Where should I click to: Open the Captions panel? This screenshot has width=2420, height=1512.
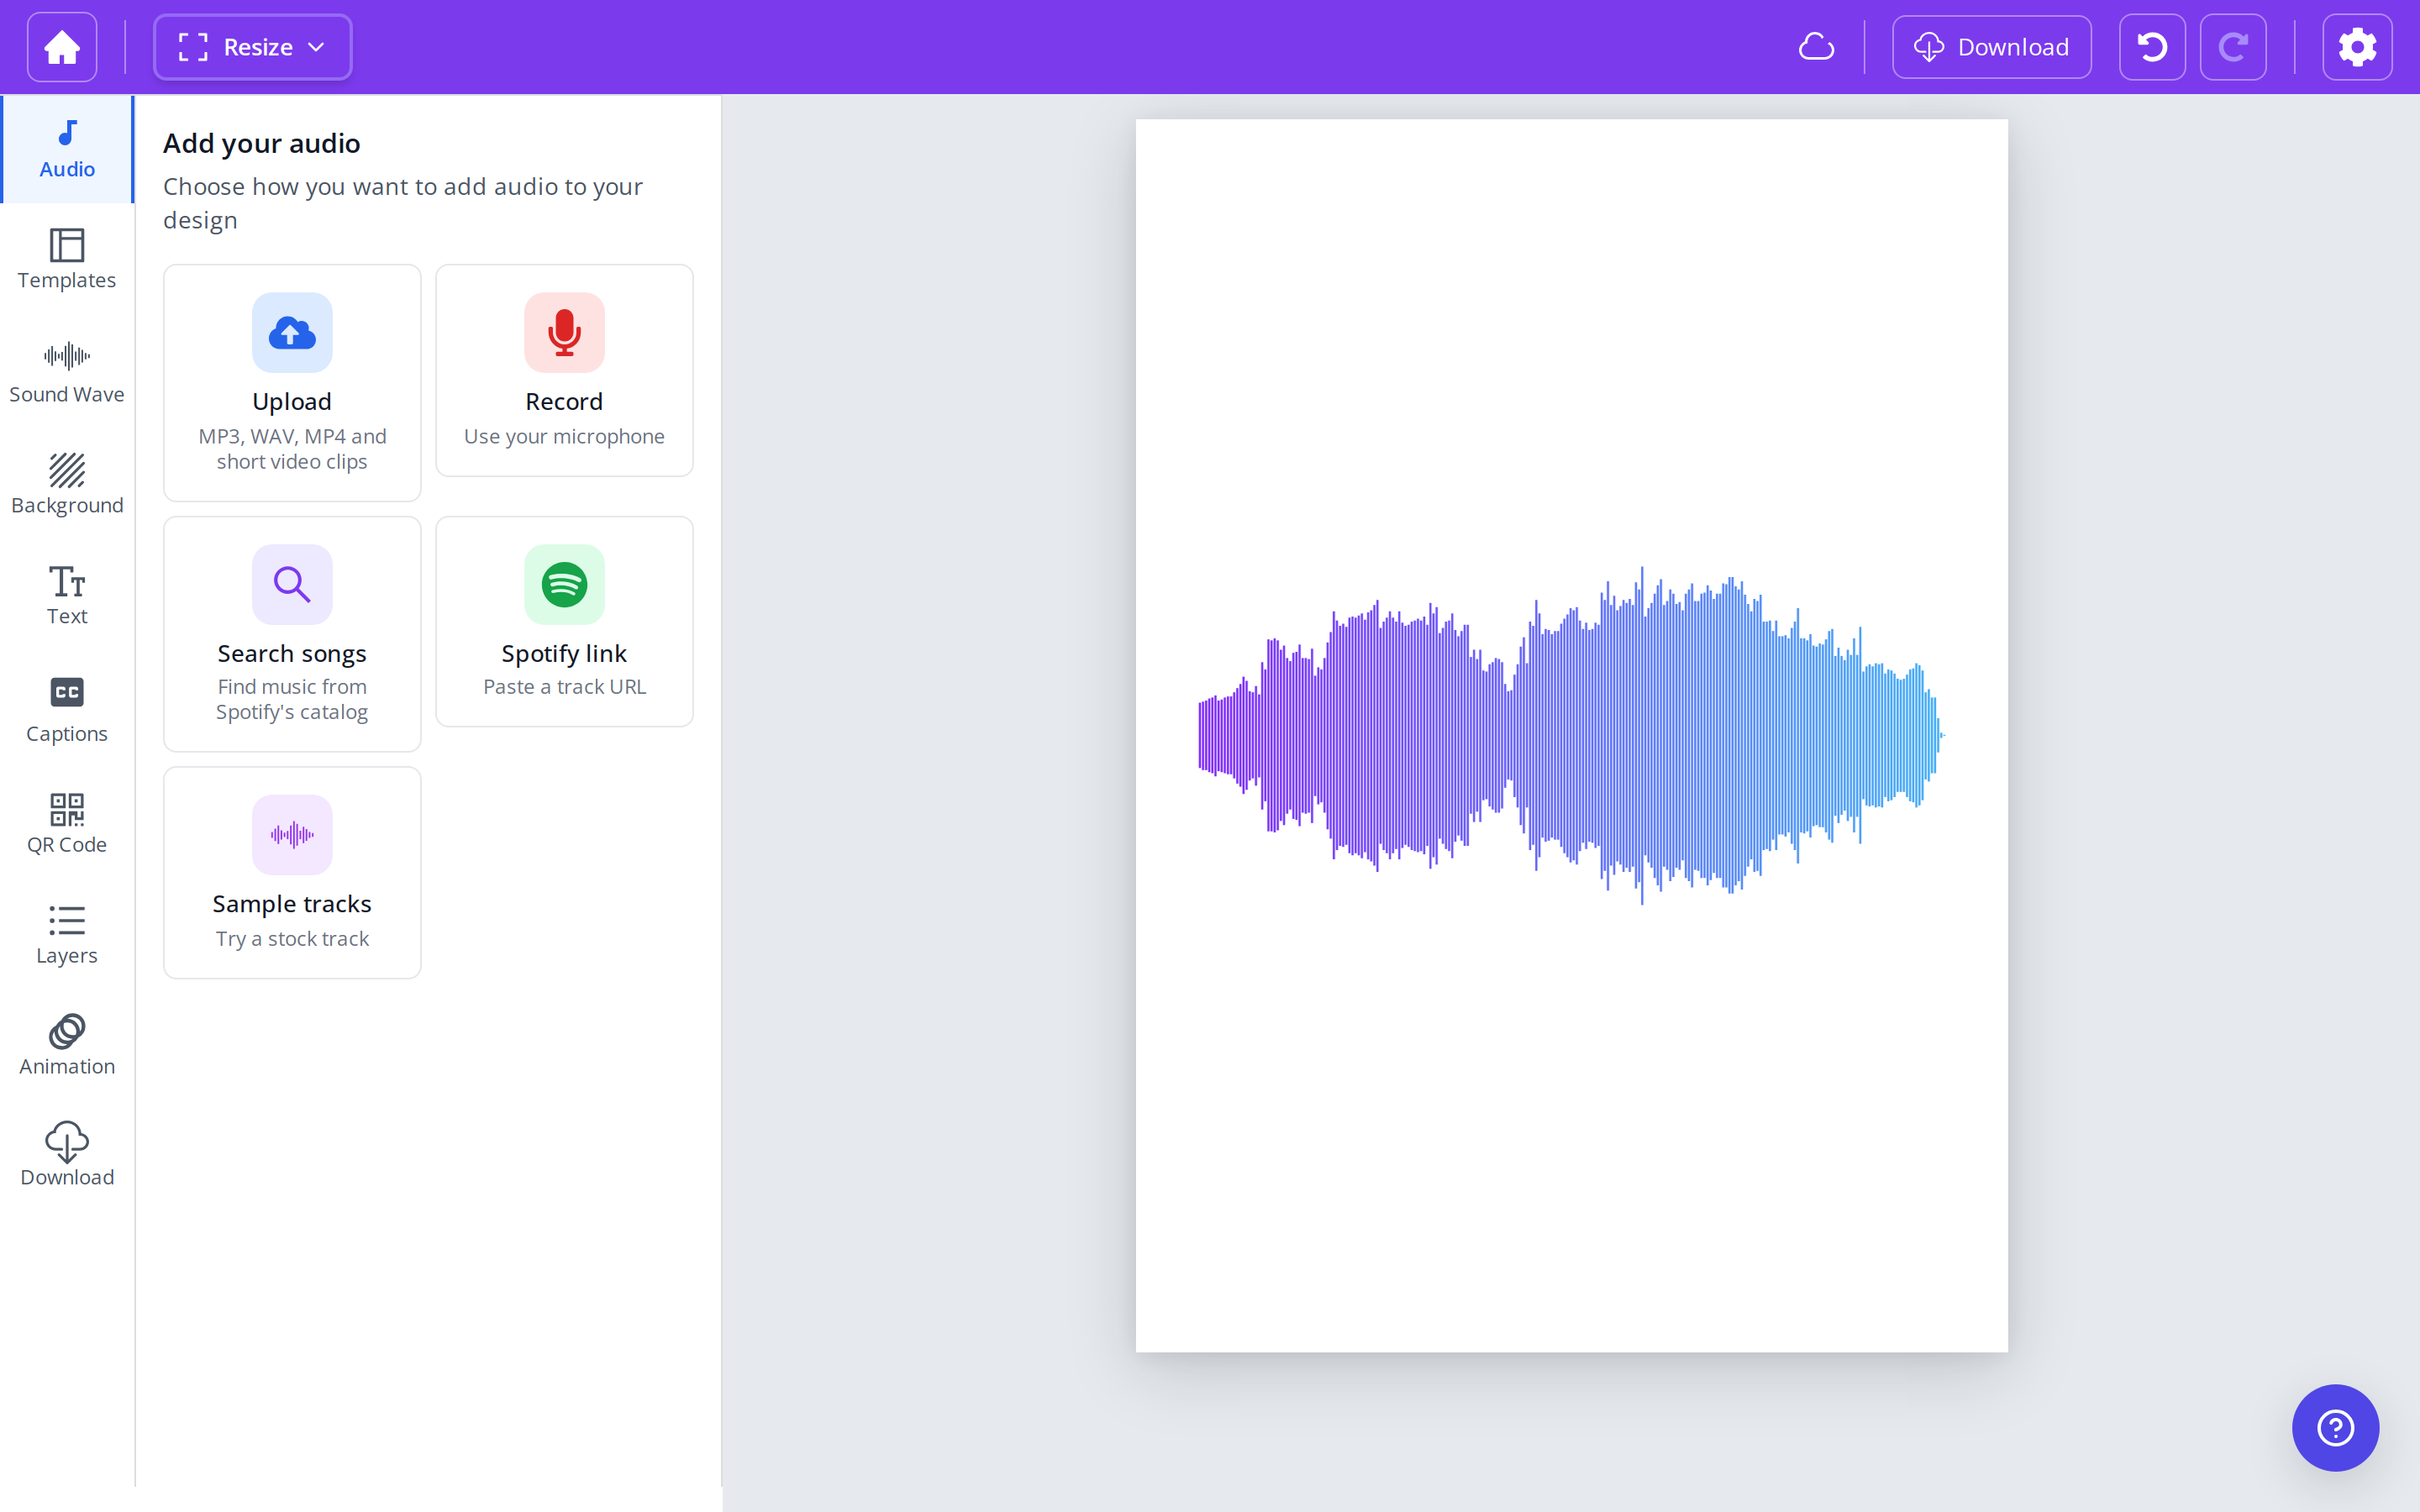point(67,710)
